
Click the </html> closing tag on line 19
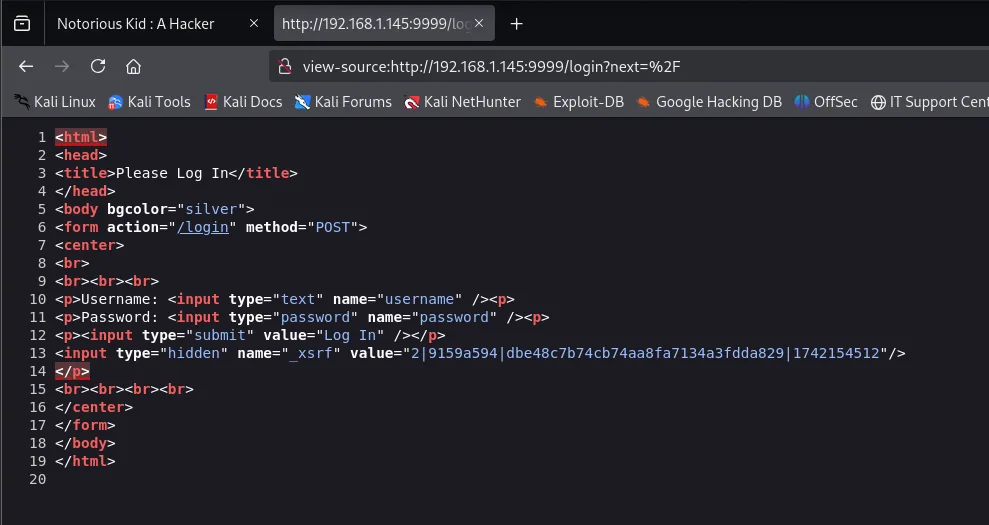85,461
